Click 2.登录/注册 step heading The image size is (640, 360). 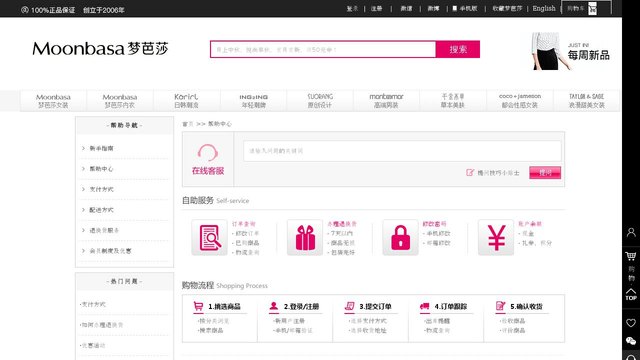click(x=301, y=307)
